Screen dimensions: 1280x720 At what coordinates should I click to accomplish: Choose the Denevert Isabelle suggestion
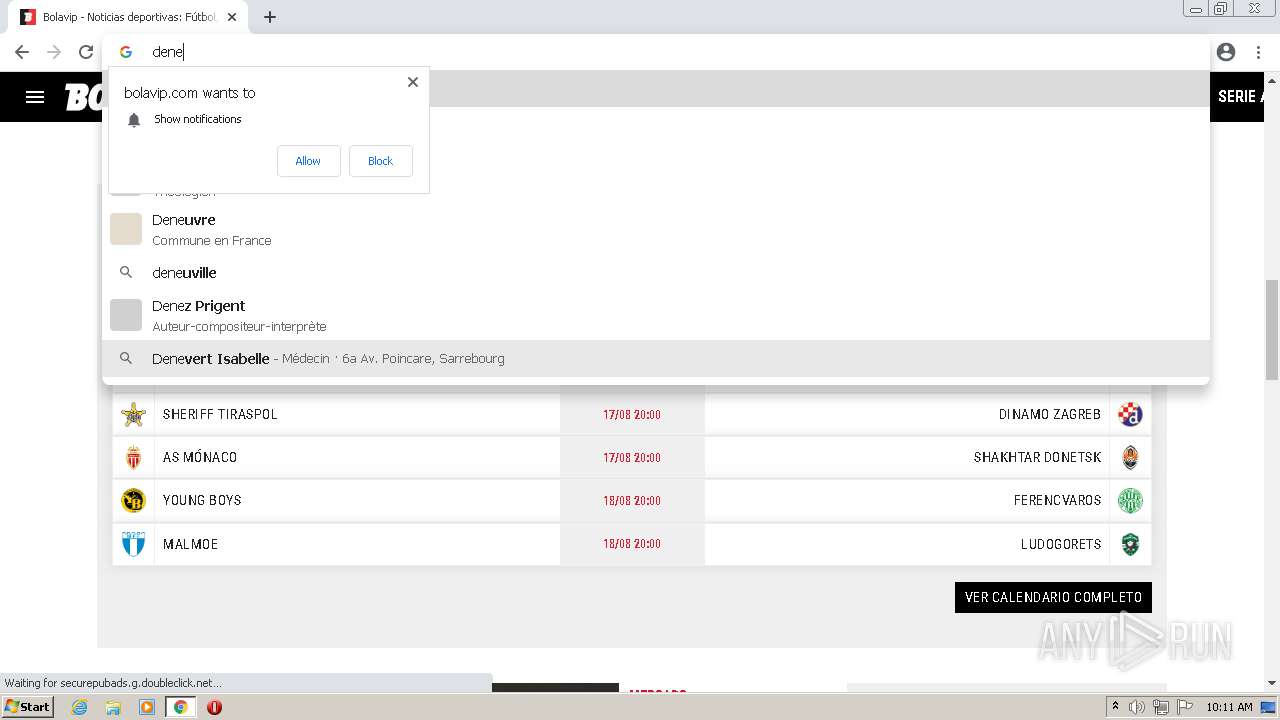(x=656, y=358)
